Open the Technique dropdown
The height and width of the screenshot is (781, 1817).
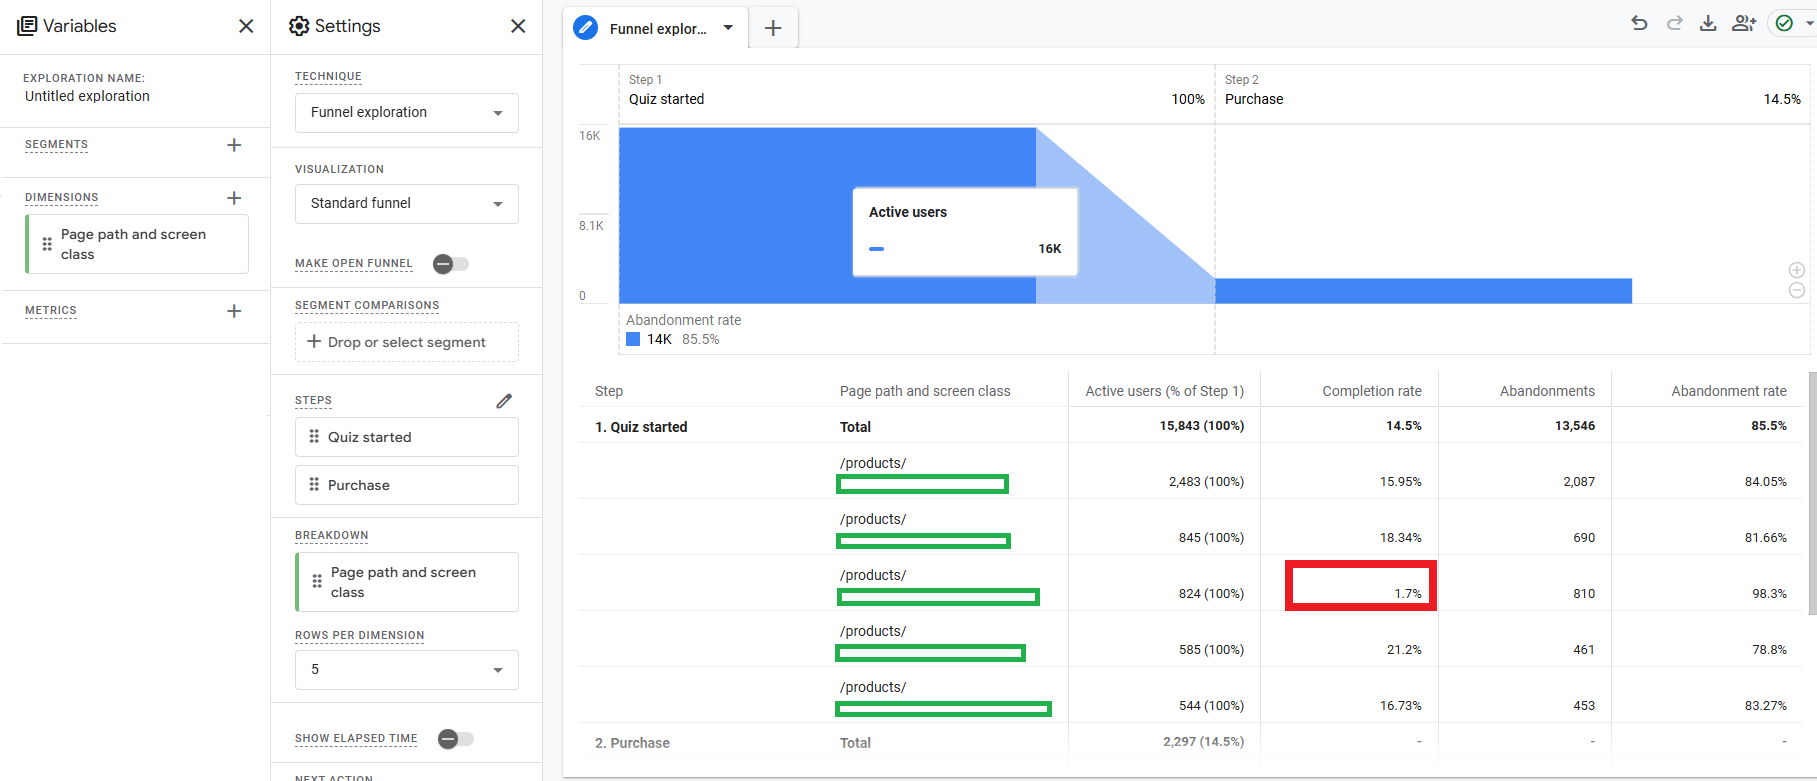pos(407,113)
